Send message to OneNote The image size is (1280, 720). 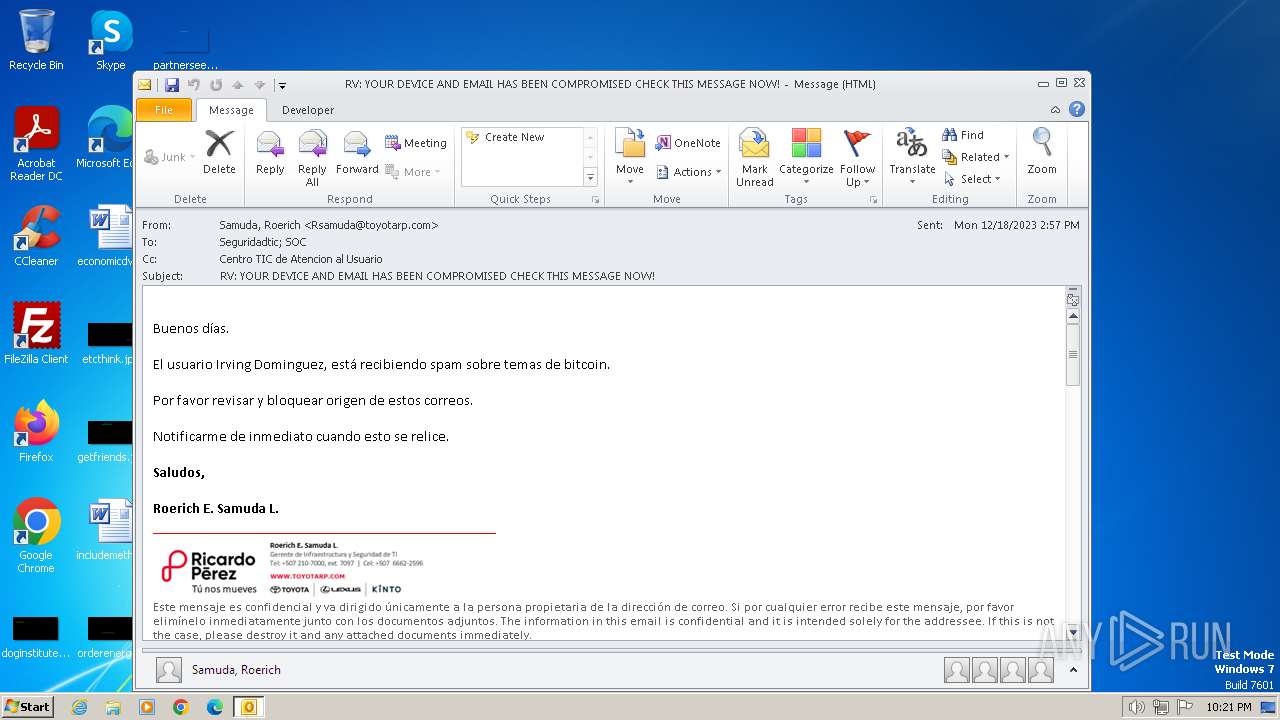[x=688, y=143]
